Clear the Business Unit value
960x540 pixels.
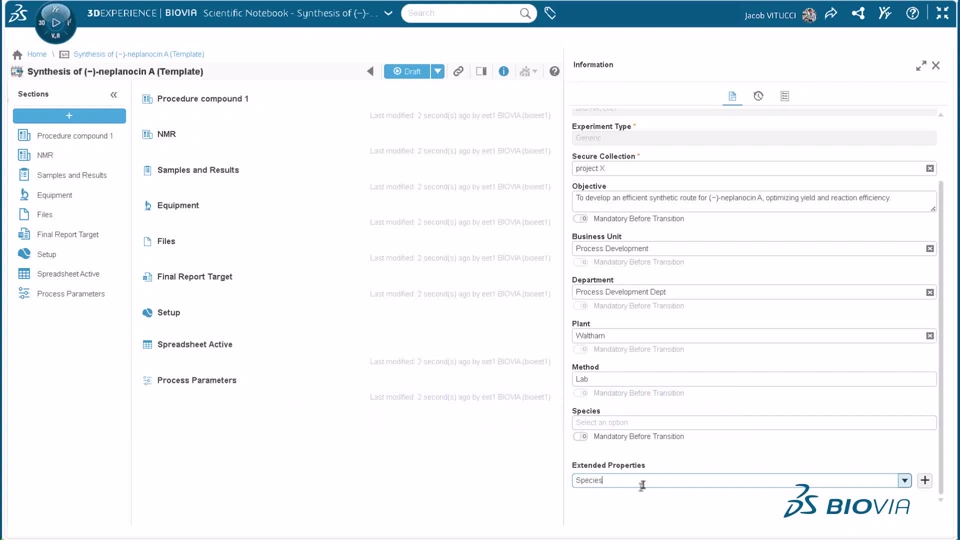pyautogui.click(x=930, y=249)
